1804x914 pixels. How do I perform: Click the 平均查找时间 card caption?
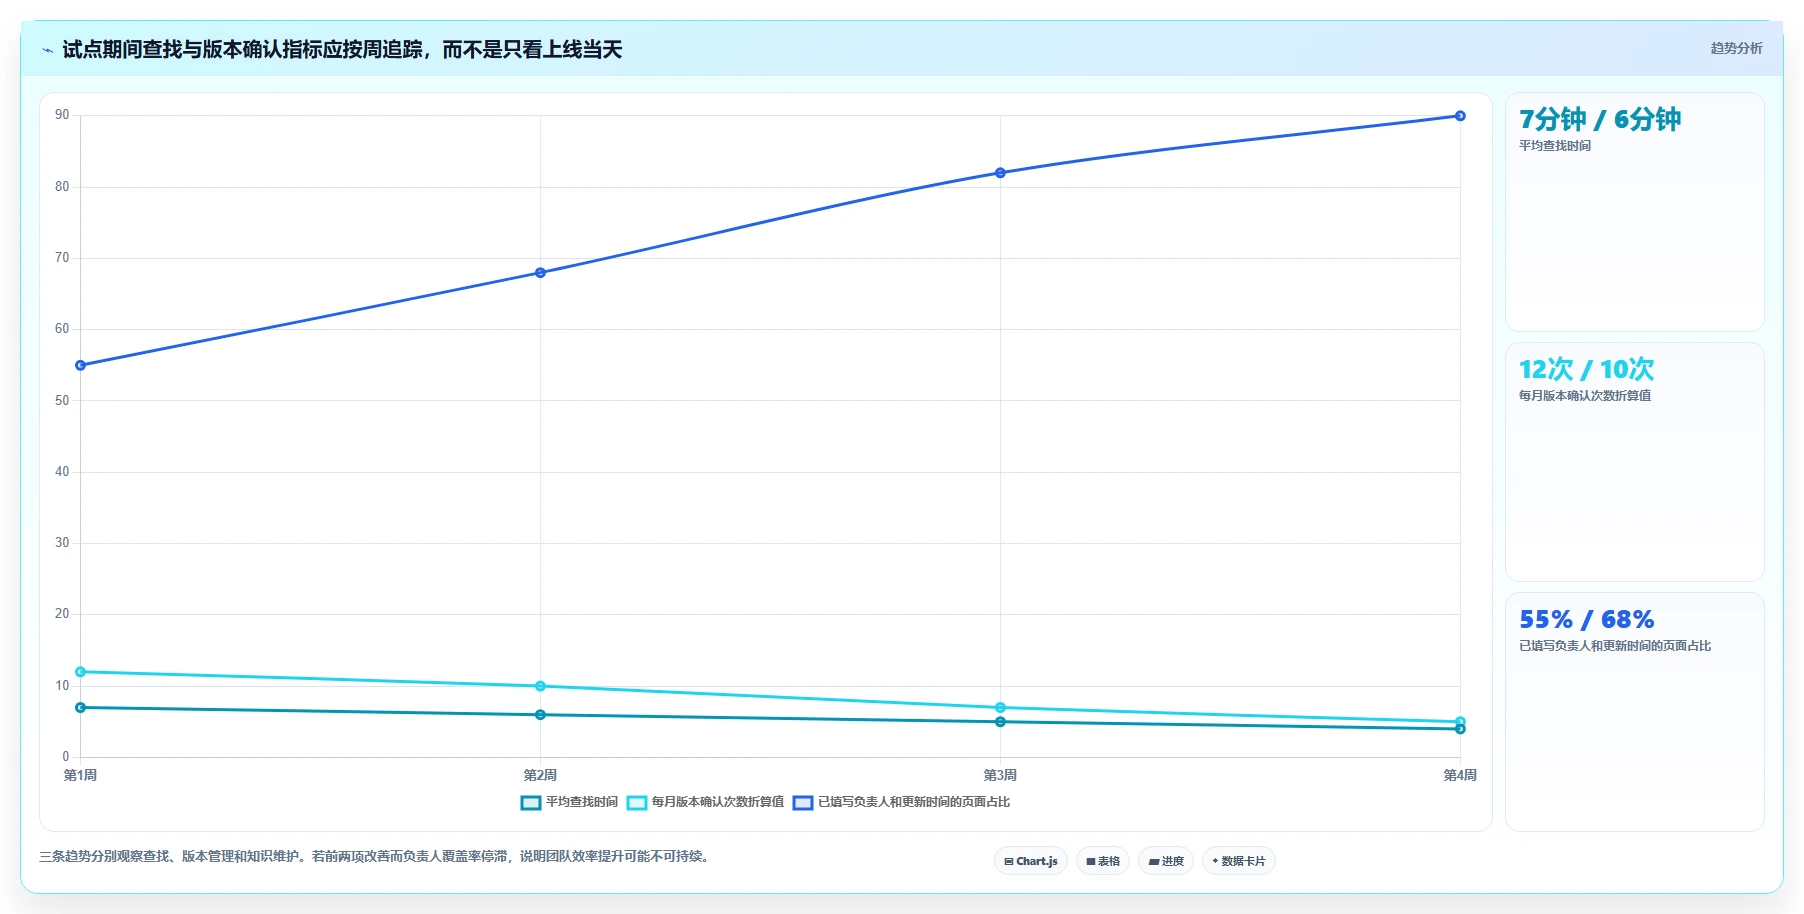point(1555,146)
